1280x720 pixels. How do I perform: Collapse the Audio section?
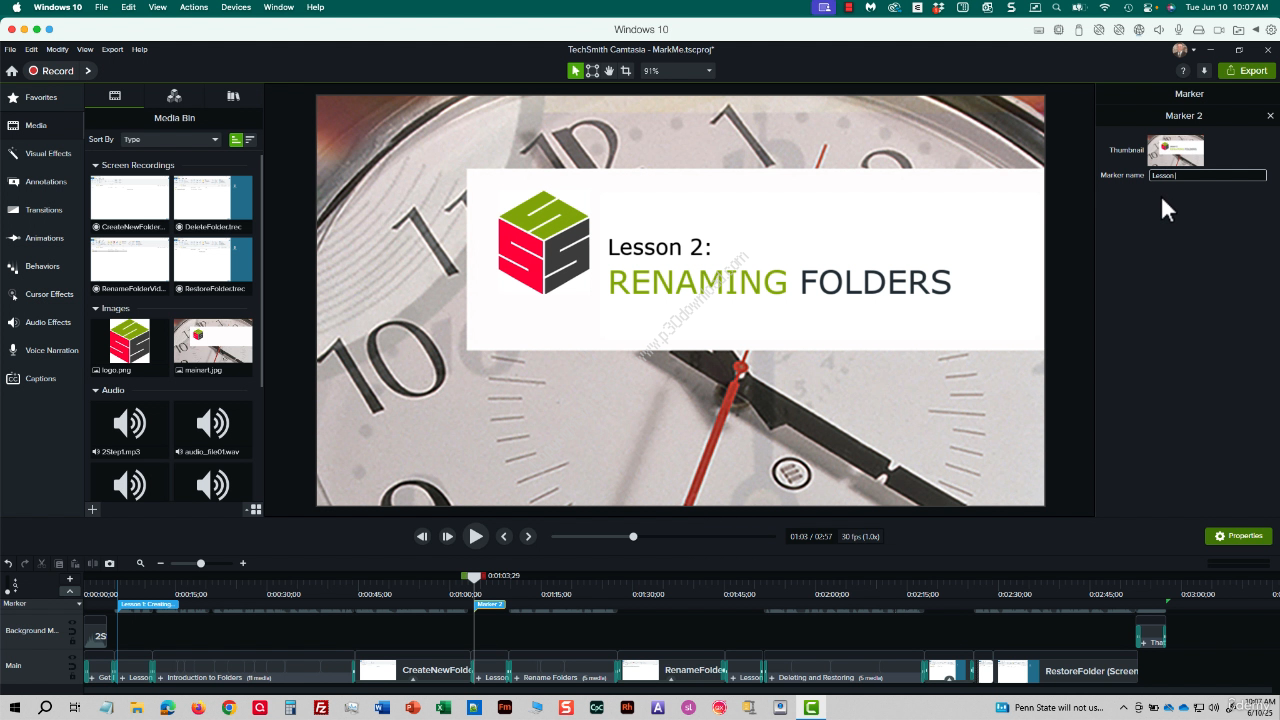(96, 390)
